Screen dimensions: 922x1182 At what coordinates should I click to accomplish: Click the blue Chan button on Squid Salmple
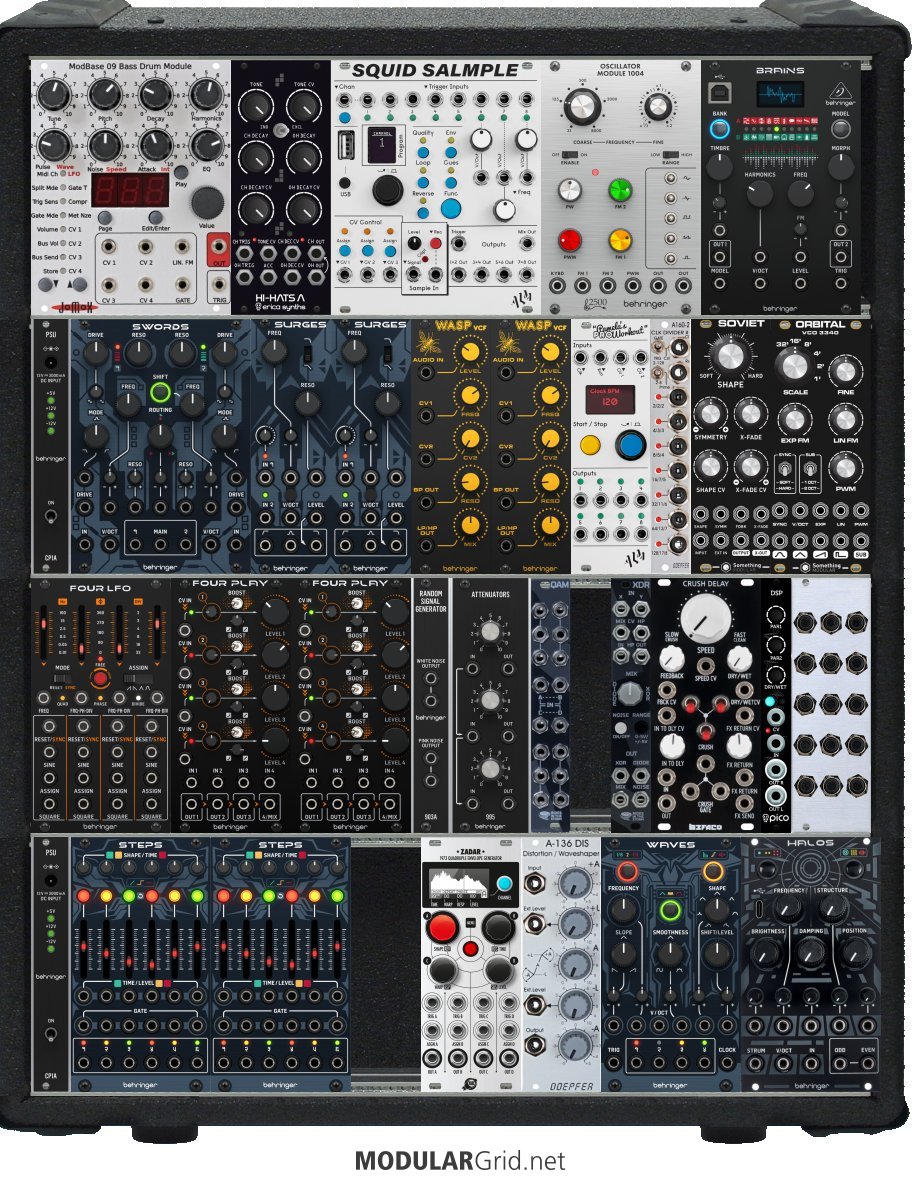[x=345, y=118]
